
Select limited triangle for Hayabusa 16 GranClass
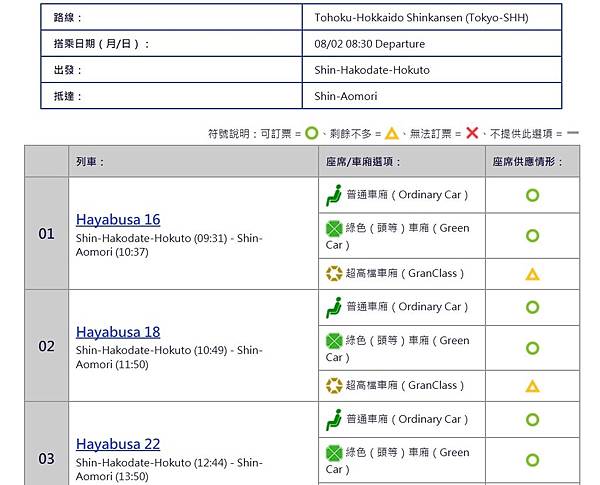pyautogui.click(x=532, y=274)
